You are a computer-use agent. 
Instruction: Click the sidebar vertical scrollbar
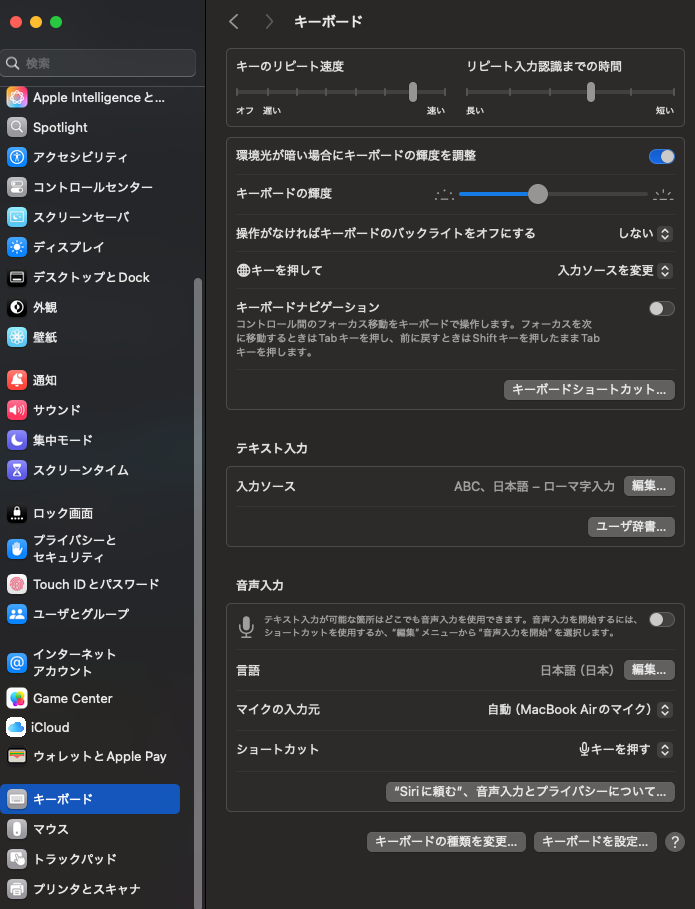coord(198,591)
